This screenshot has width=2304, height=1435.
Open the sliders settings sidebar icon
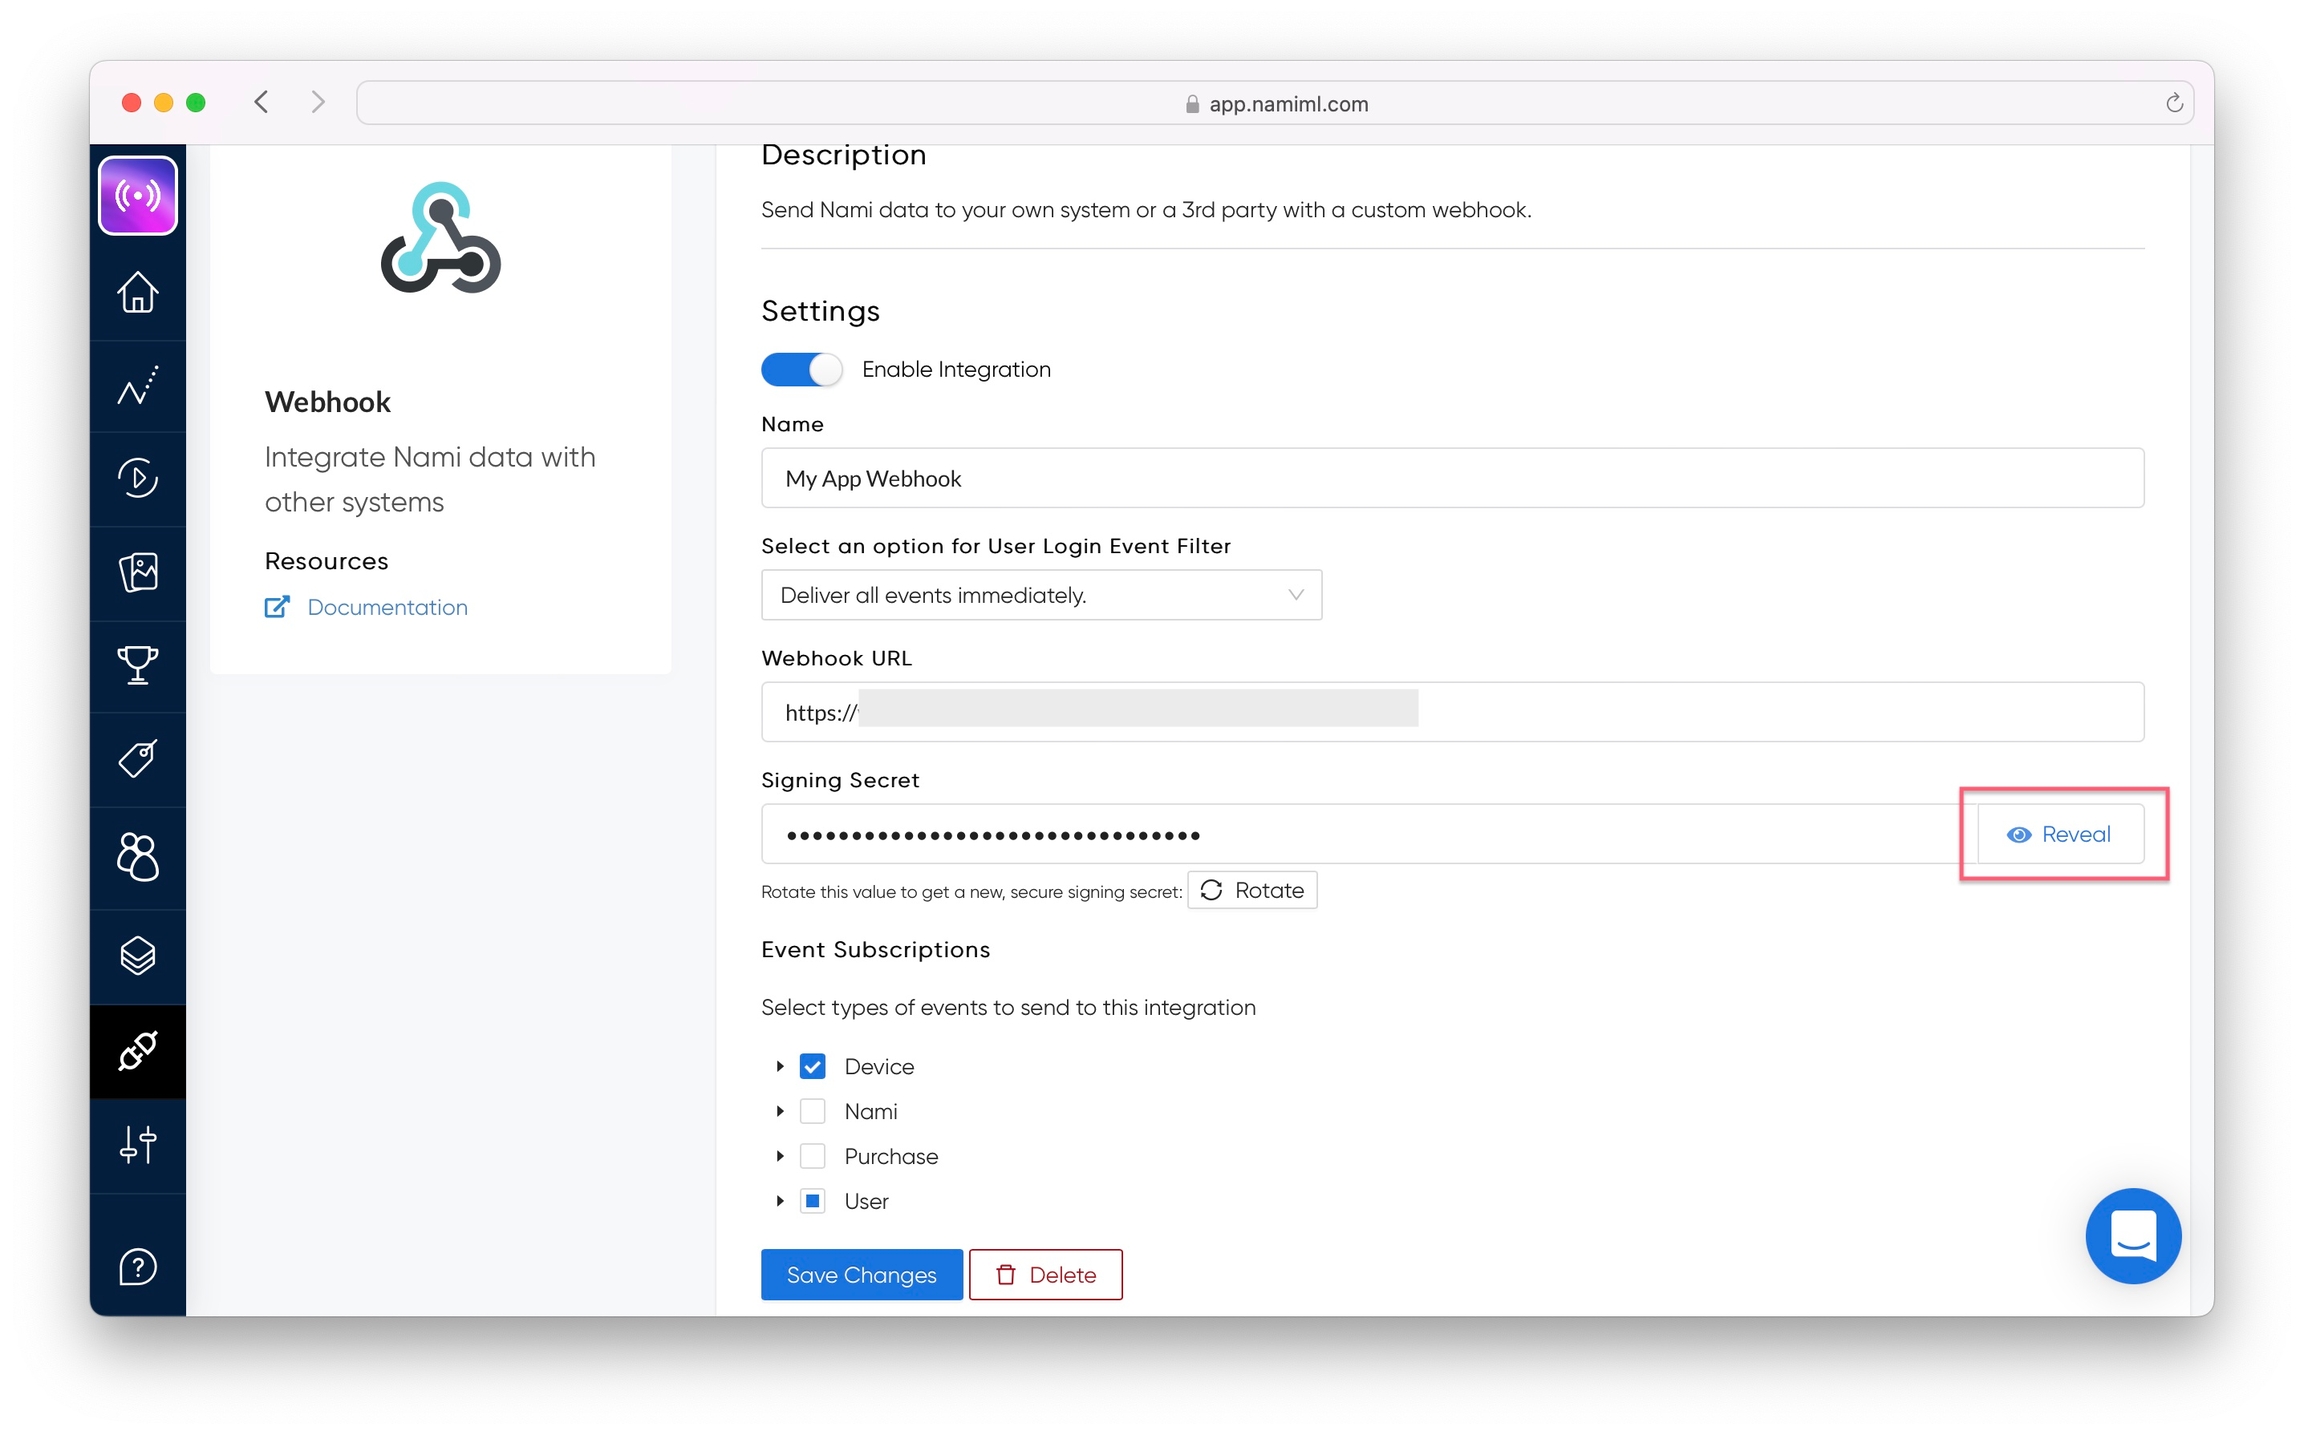138,1145
